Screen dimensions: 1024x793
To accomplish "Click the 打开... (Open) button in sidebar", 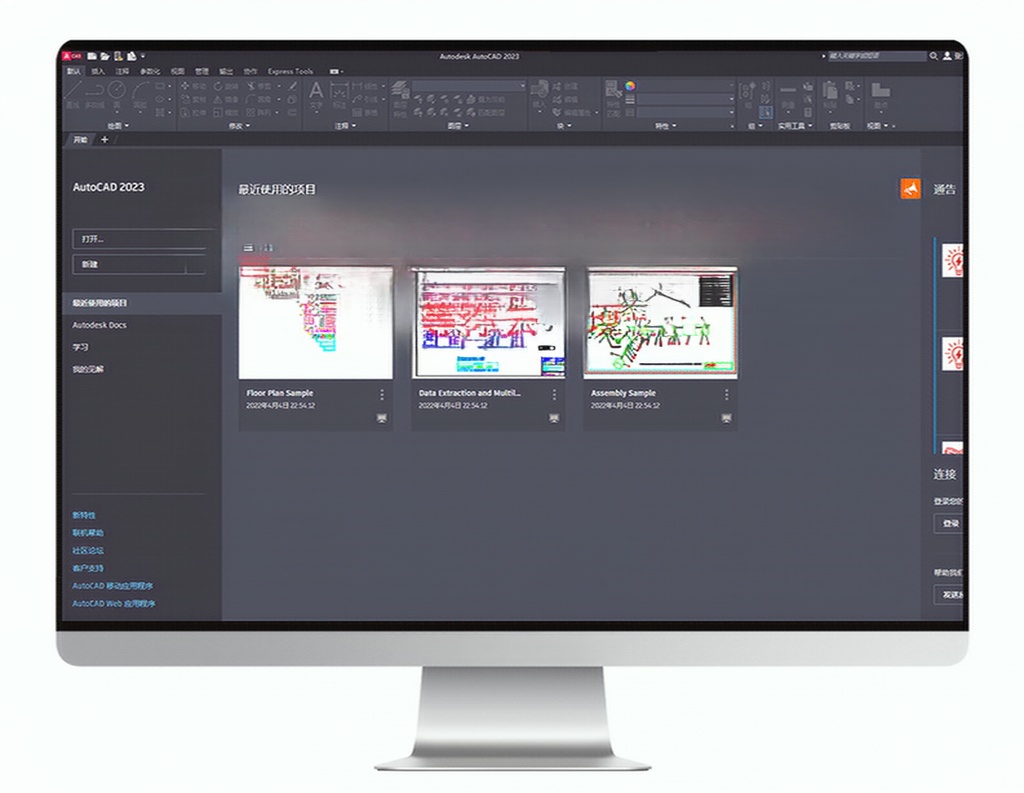I will pos(139,239).
